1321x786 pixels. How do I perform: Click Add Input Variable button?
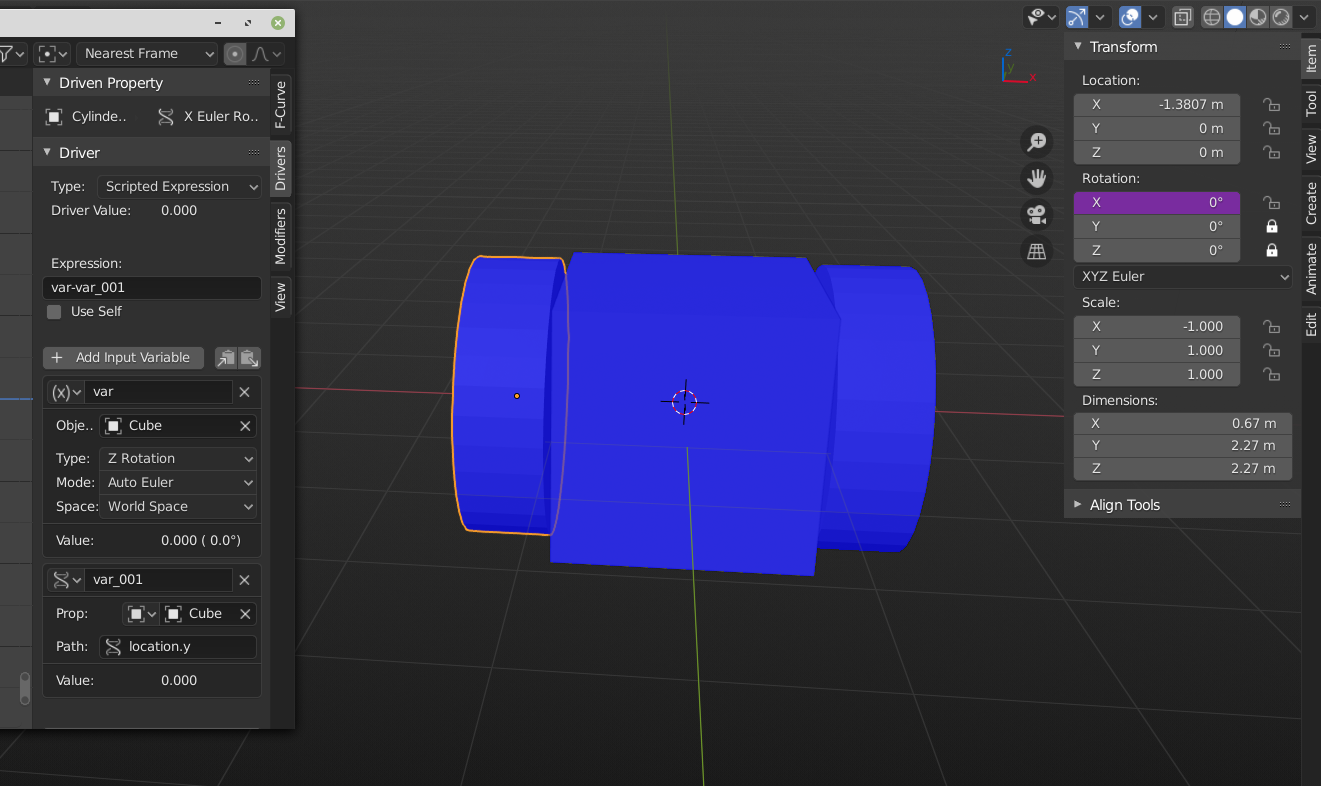124,357
